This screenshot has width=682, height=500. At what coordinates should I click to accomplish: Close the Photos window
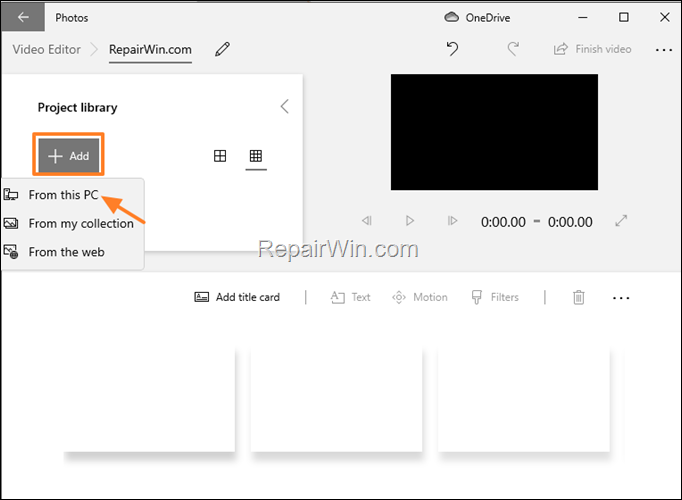click(665, 17)
